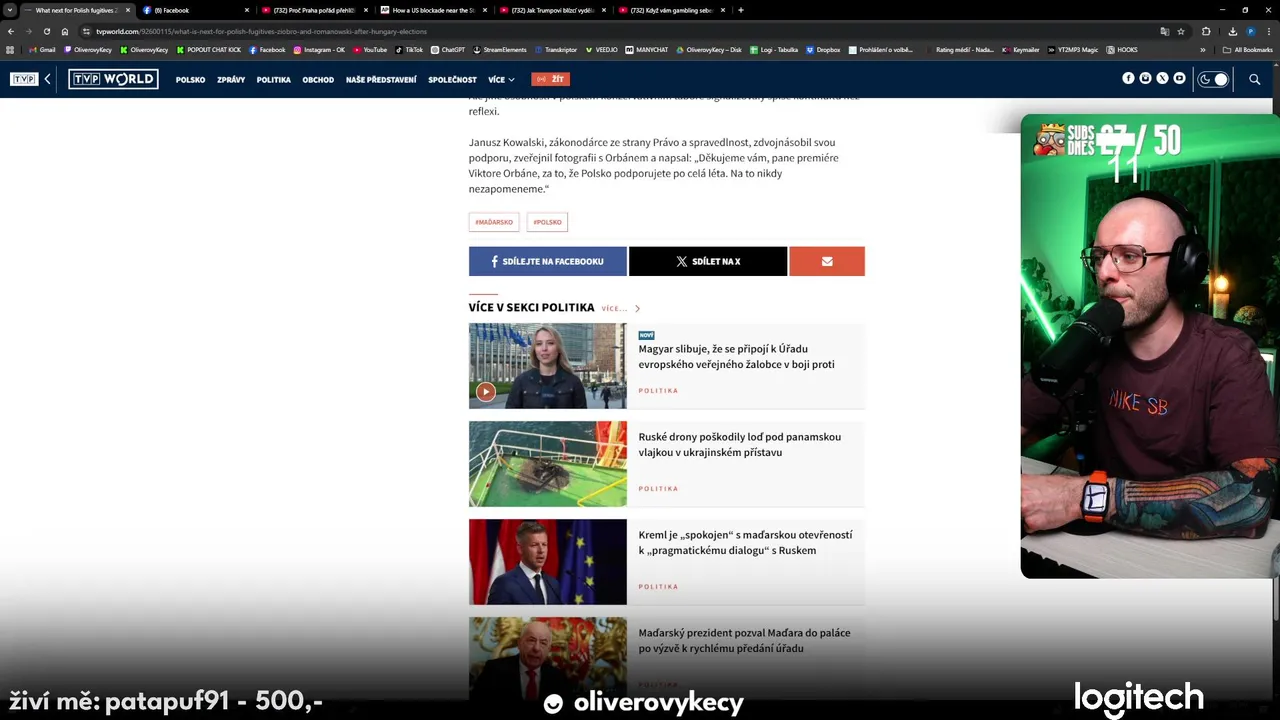Open the #MAĎARSKO tag
This screenshot has height=720, width=1280.
point(494,222)
